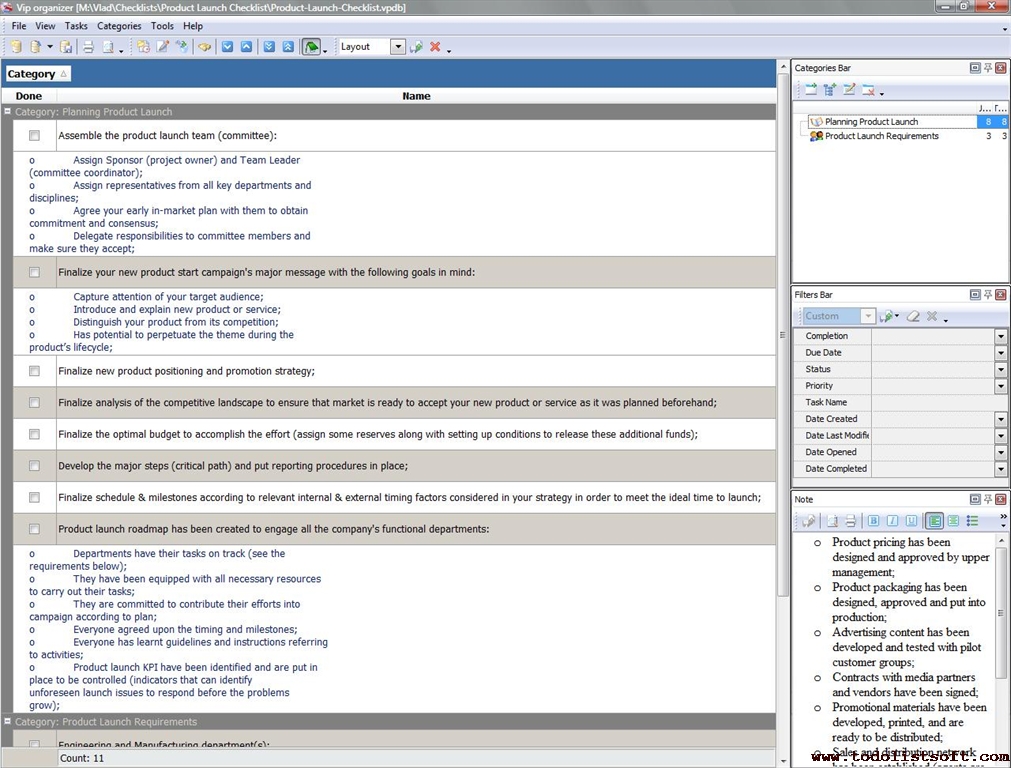The height and width of the screenshot is (768, 1011).
Task: Open the Layout dropdown in the toolbar
Action: click(x=398, y=47)
